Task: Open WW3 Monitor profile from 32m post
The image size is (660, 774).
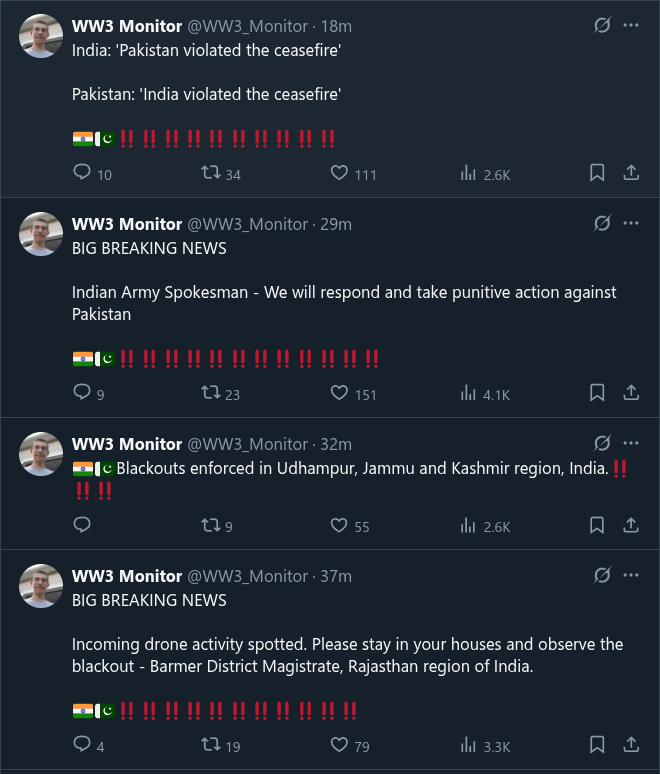Action: pos(126,444)
